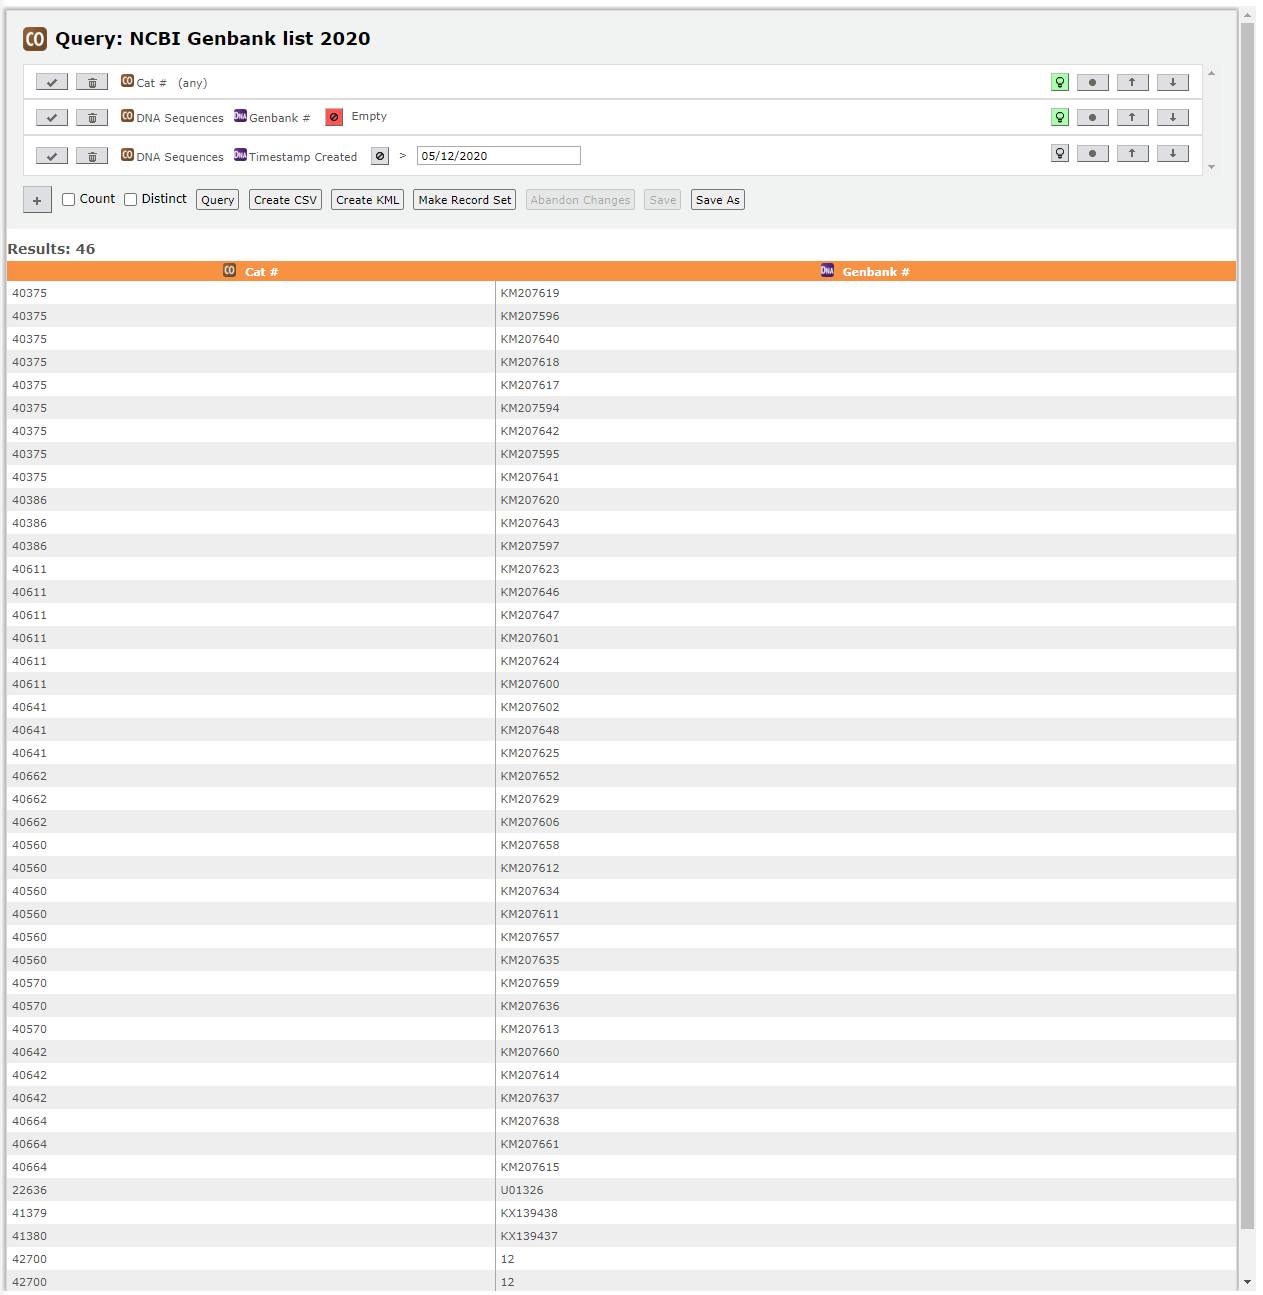1263x1295 pixels.
Task: Click the scroll-down arrow beside the query fields
Action: click(x=1211, y=166)
